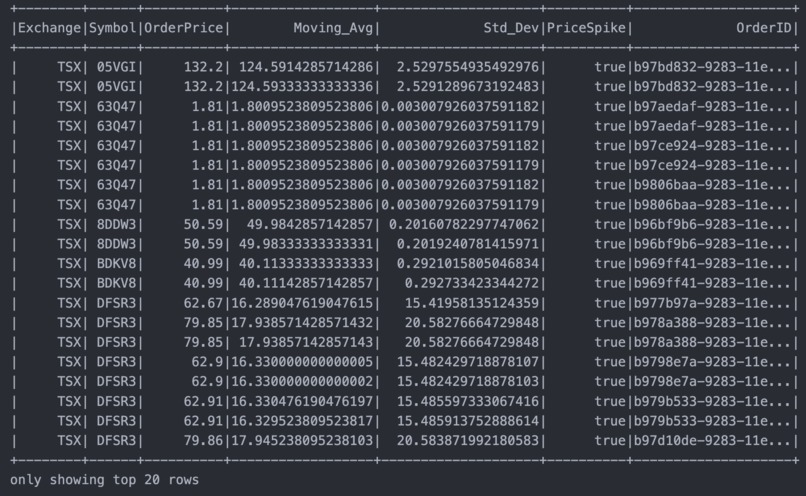Select Moving_Avg value 17.93857142857143
The image size is (806, 496).
click(306, 342)
